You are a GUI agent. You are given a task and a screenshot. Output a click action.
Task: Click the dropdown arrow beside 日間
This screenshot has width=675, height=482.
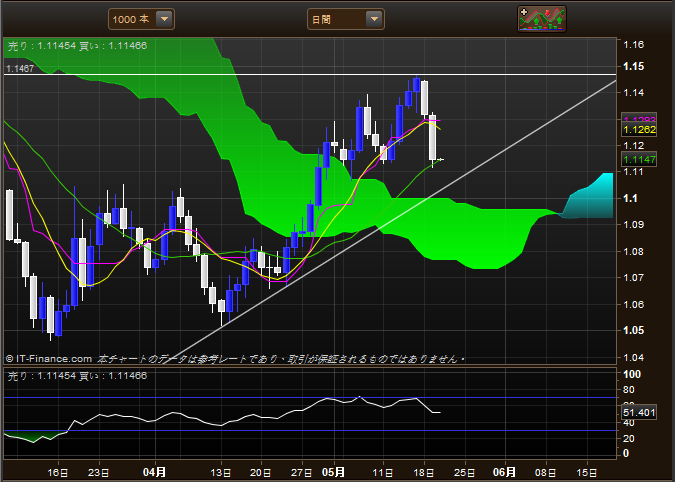click(x=374, y=19)
